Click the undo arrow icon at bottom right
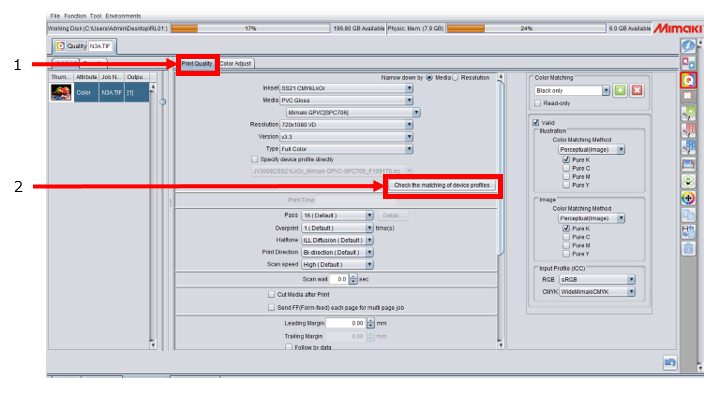The width and height of the screenshot is (722, 401). pos(670,362)
